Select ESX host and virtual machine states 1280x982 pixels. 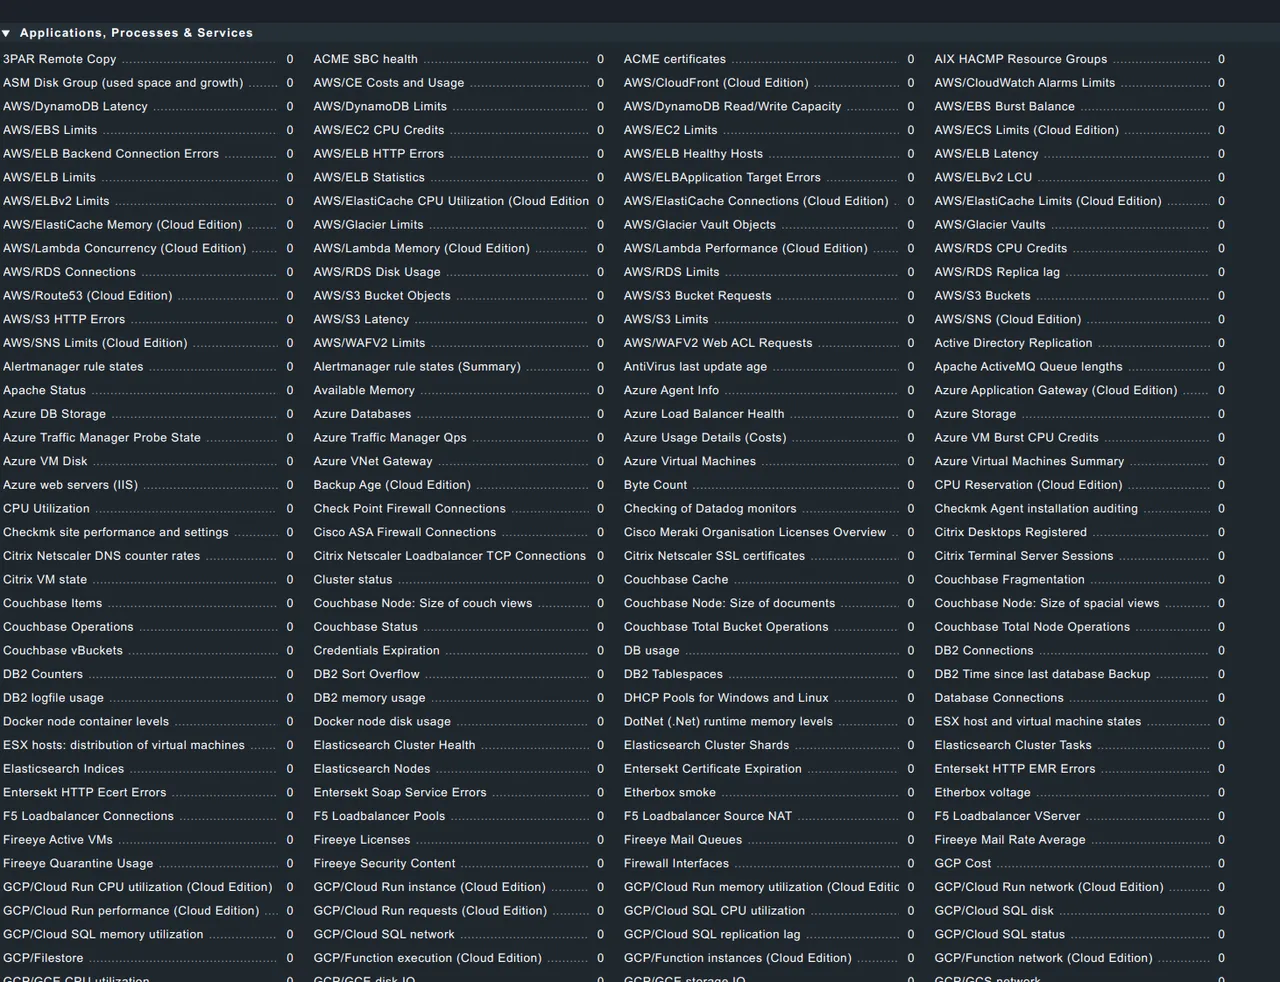[1037, 722]
